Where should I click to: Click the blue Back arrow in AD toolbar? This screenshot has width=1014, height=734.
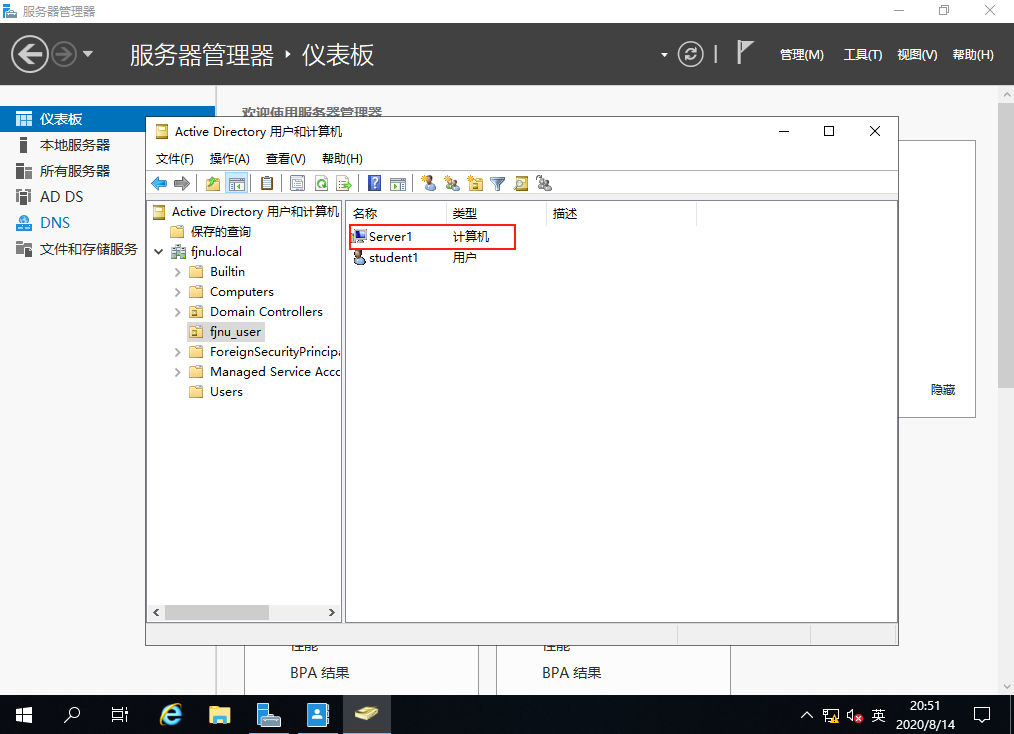click(x=159, y=184)
